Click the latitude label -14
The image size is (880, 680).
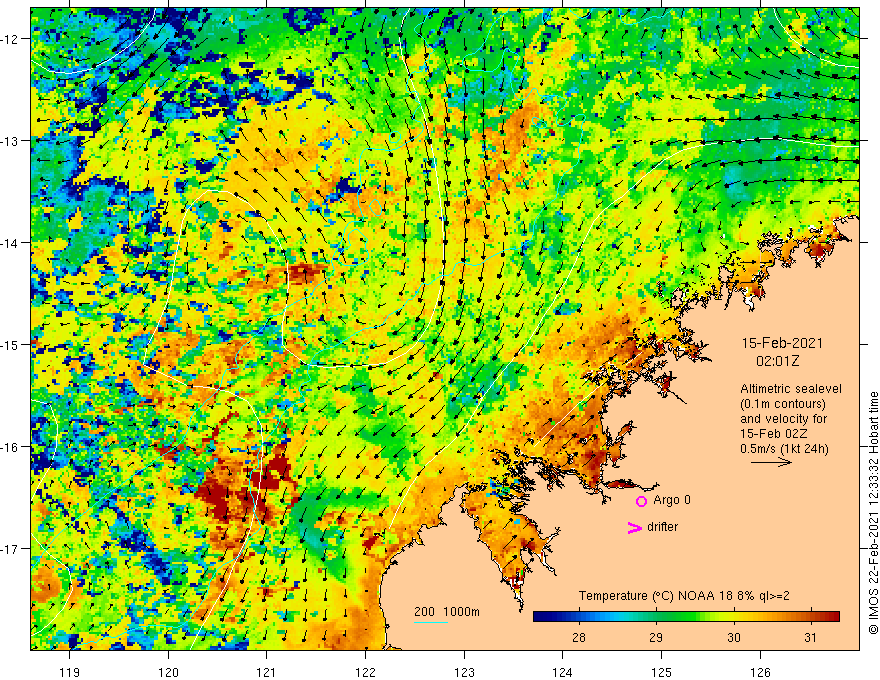[x=10, y=243]
